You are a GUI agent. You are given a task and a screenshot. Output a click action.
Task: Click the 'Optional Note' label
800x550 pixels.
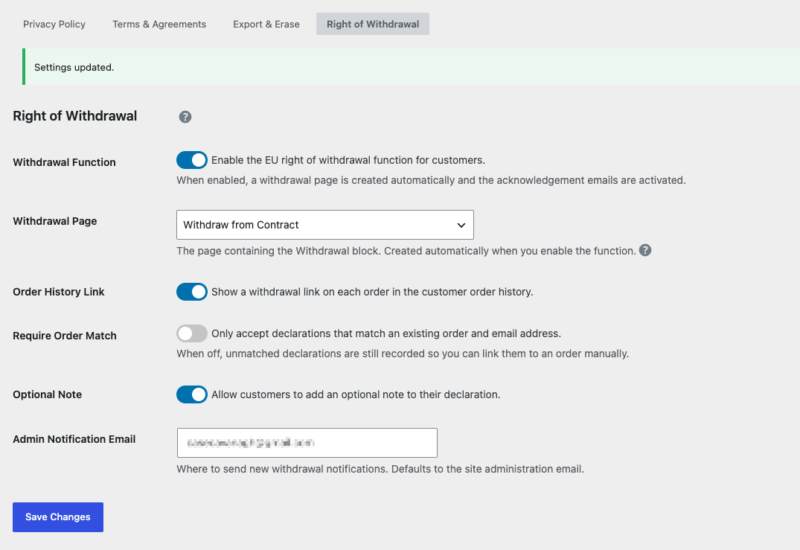pyautogui.click(x=47, y=394)
